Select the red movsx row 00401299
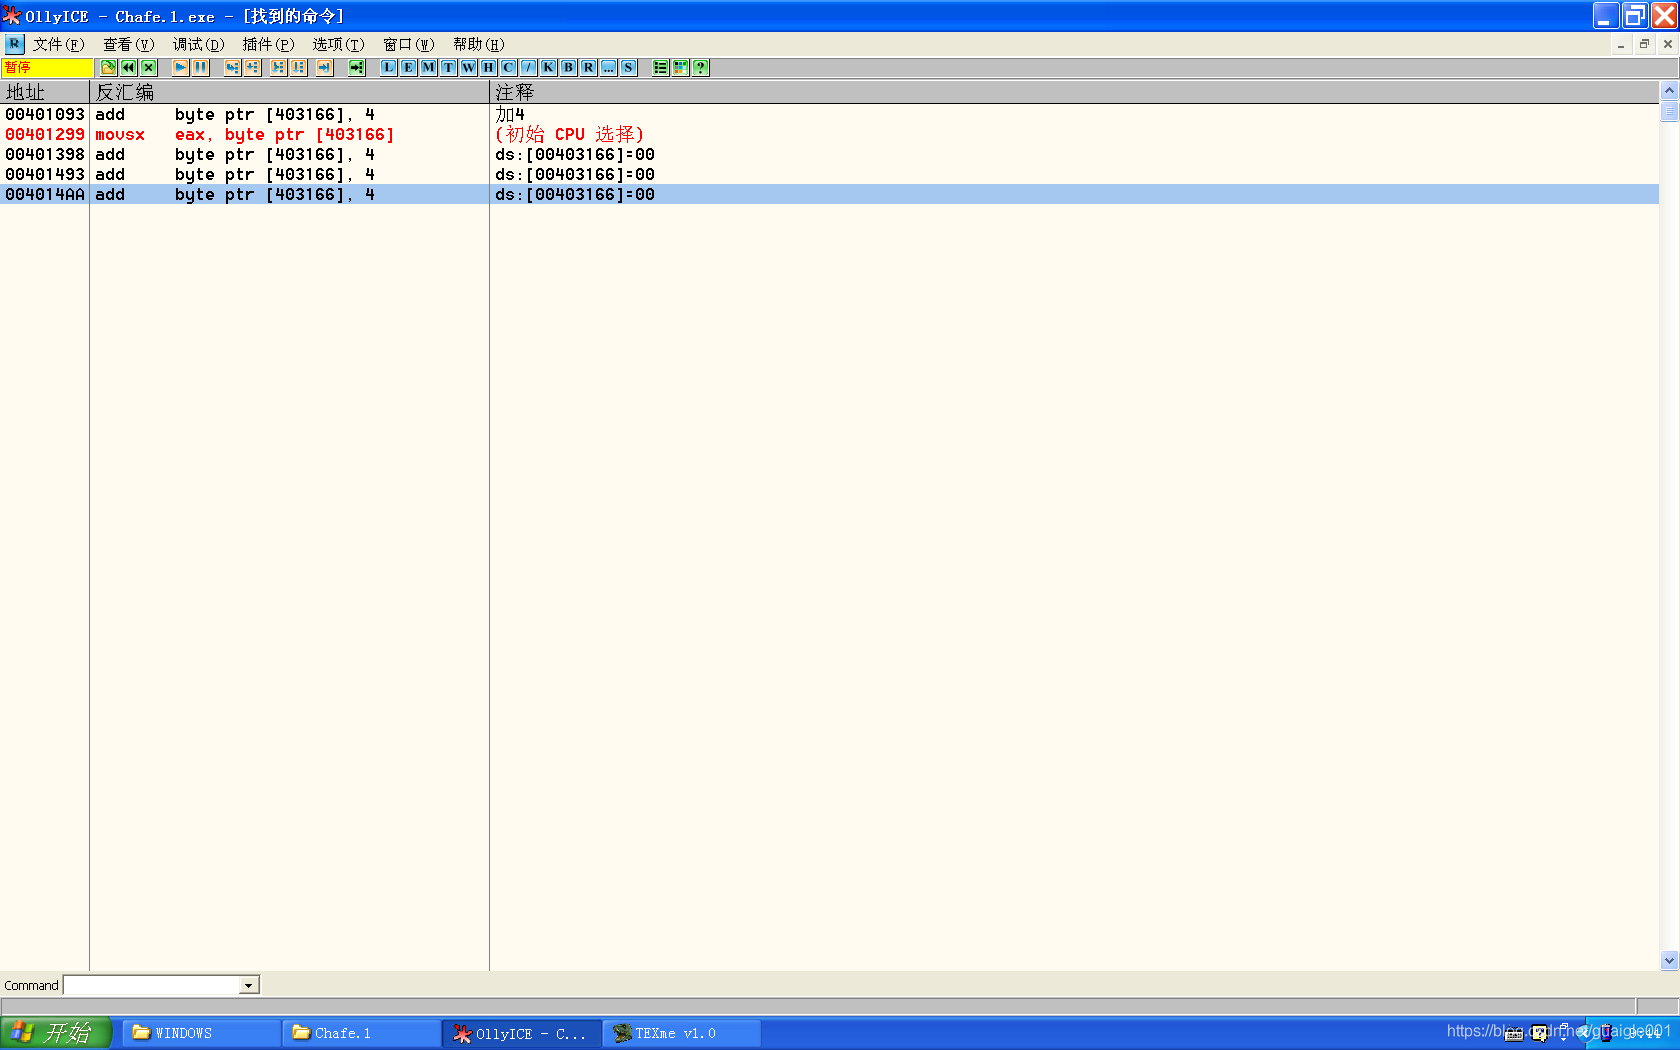Screen dimensions: 1680x1050 click(829, 134)
